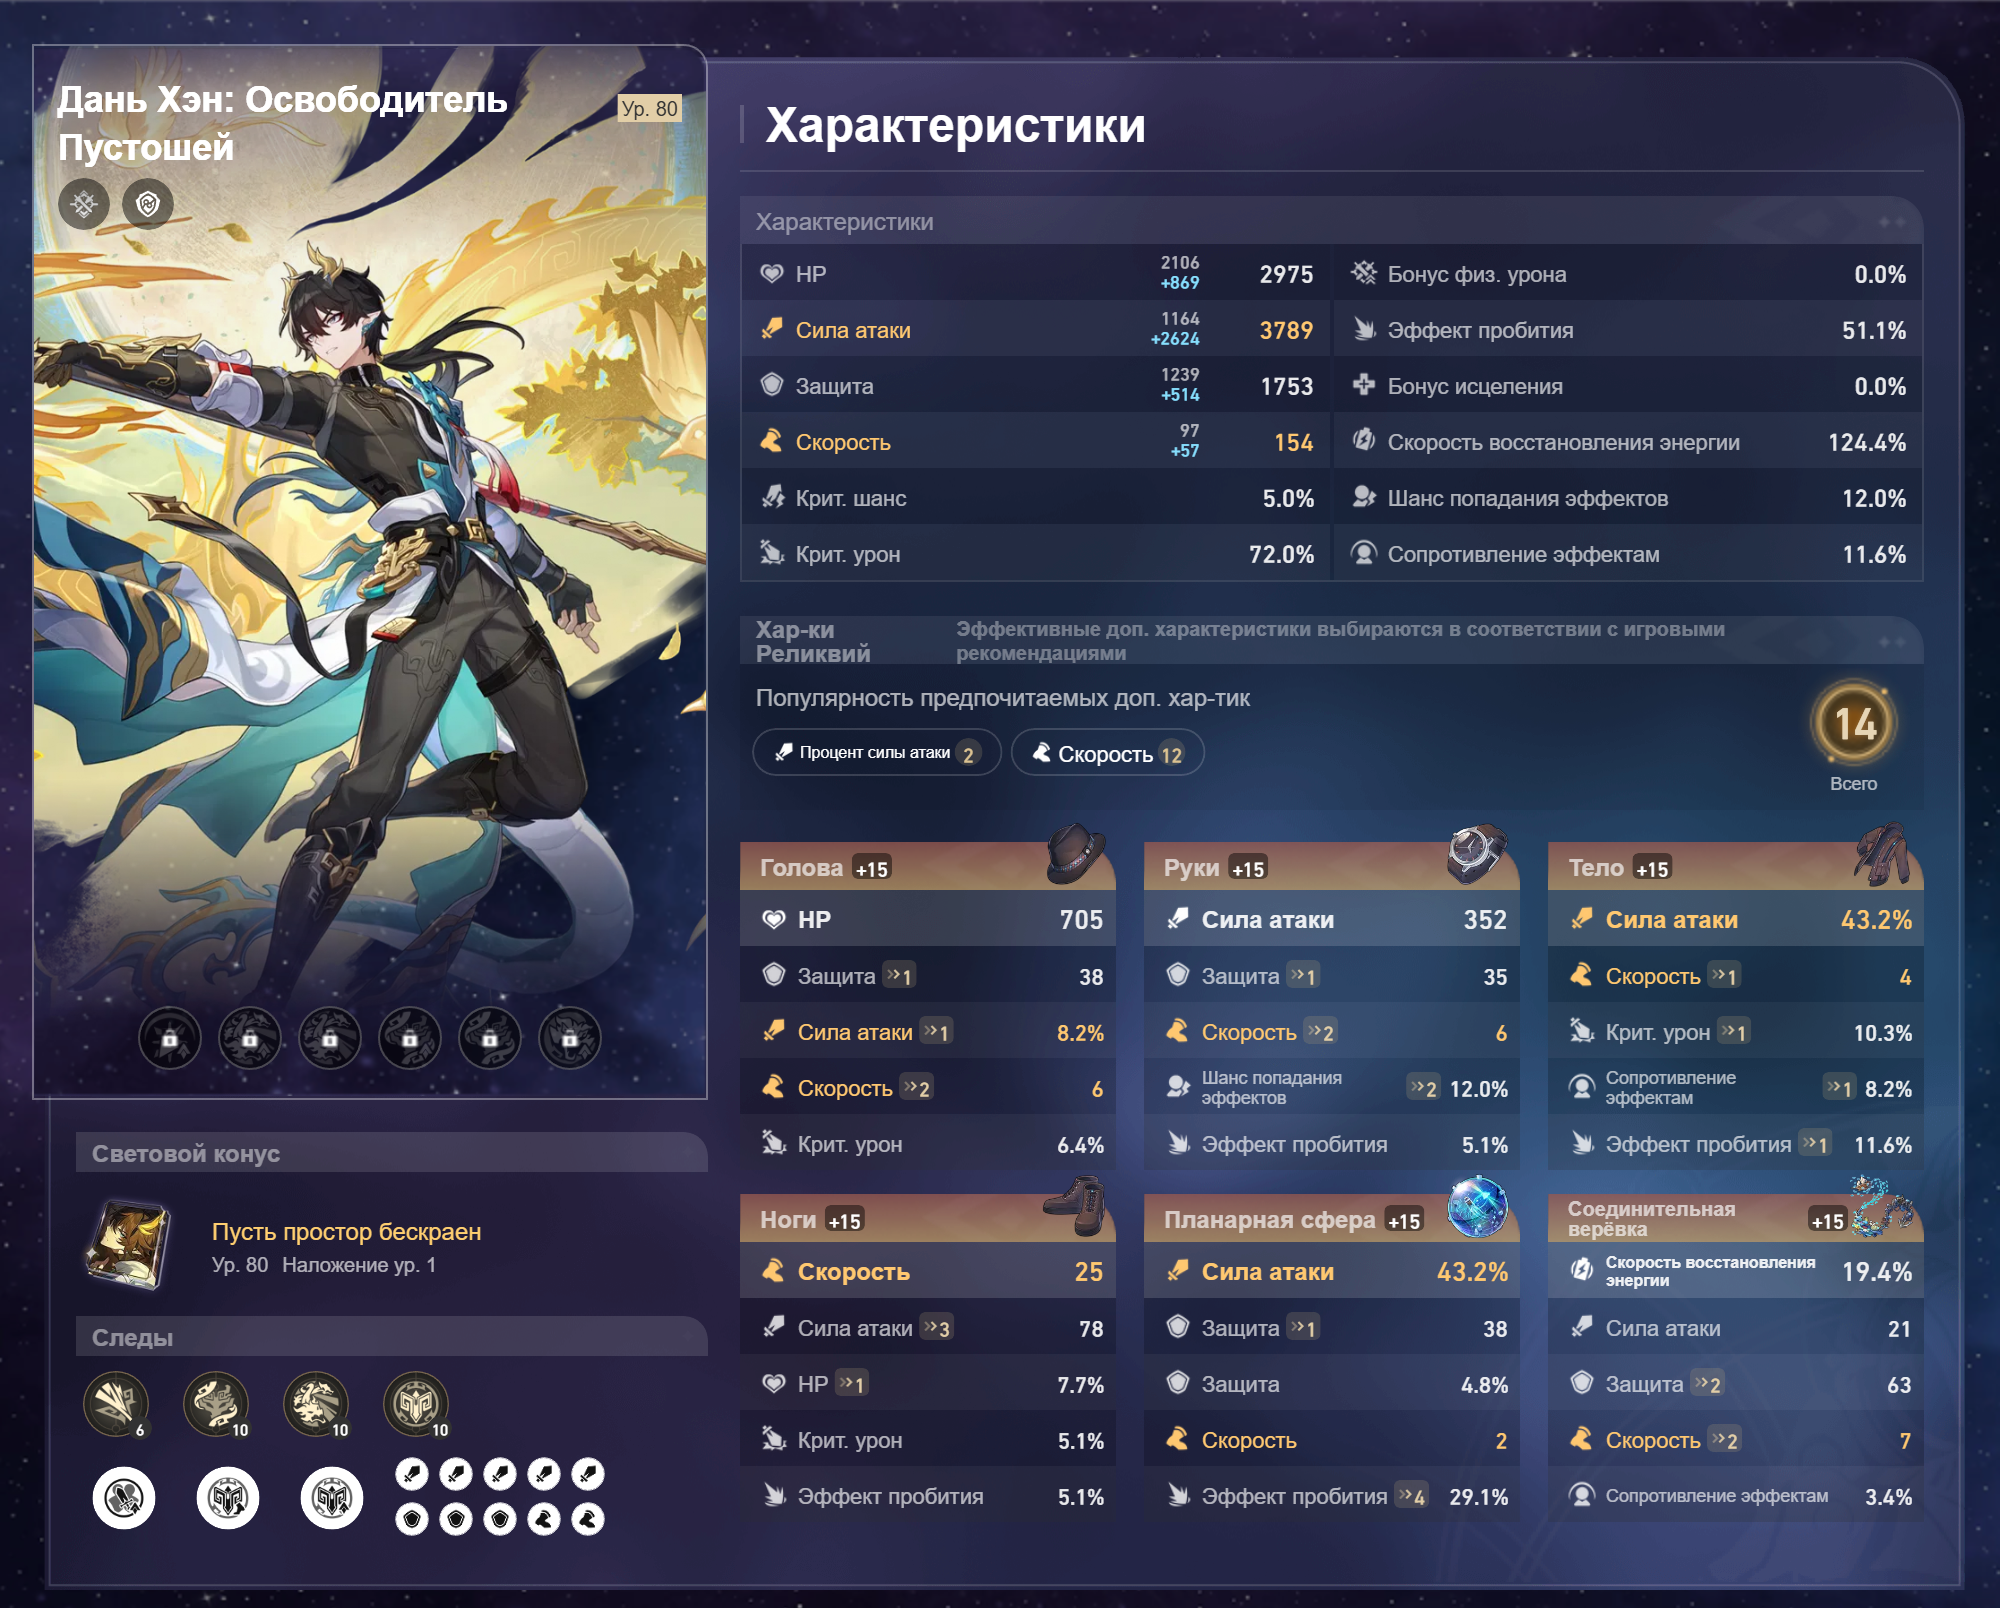
Task: Click the Сила атаки icon in the stats table
Action: click(772, 330)
